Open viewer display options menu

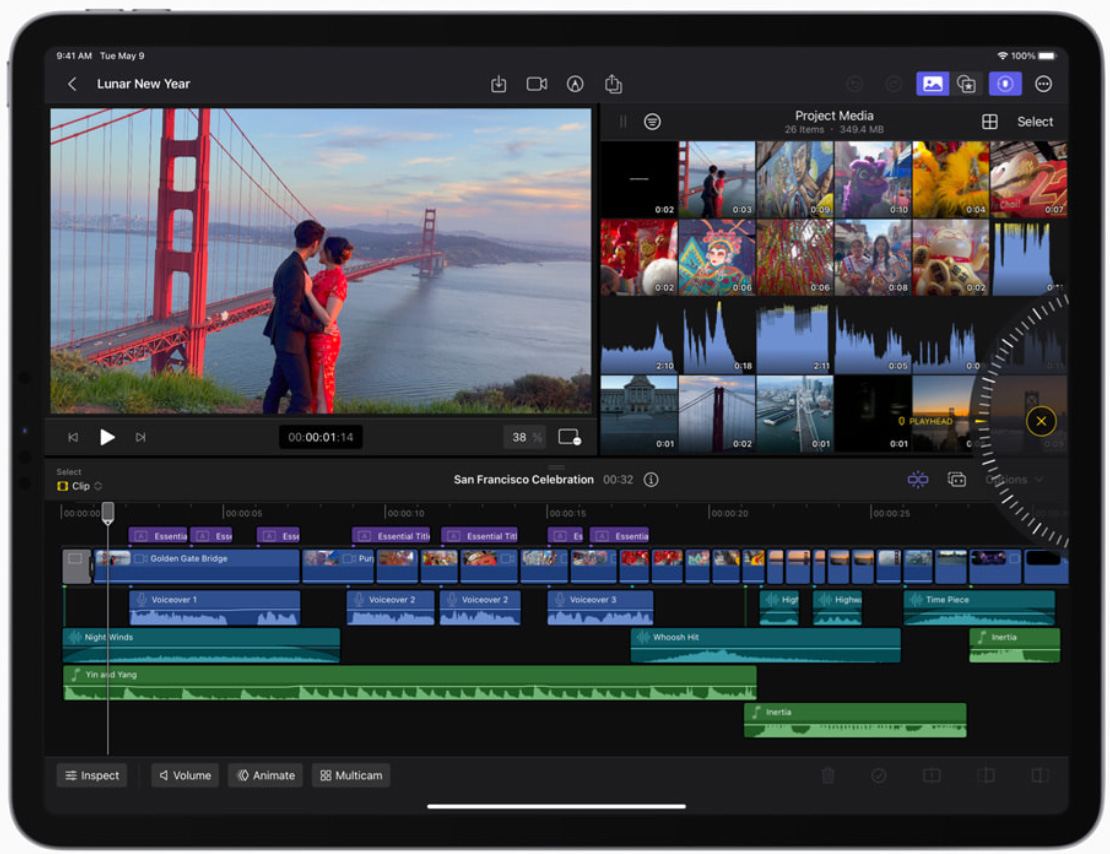tap(569, 437)
